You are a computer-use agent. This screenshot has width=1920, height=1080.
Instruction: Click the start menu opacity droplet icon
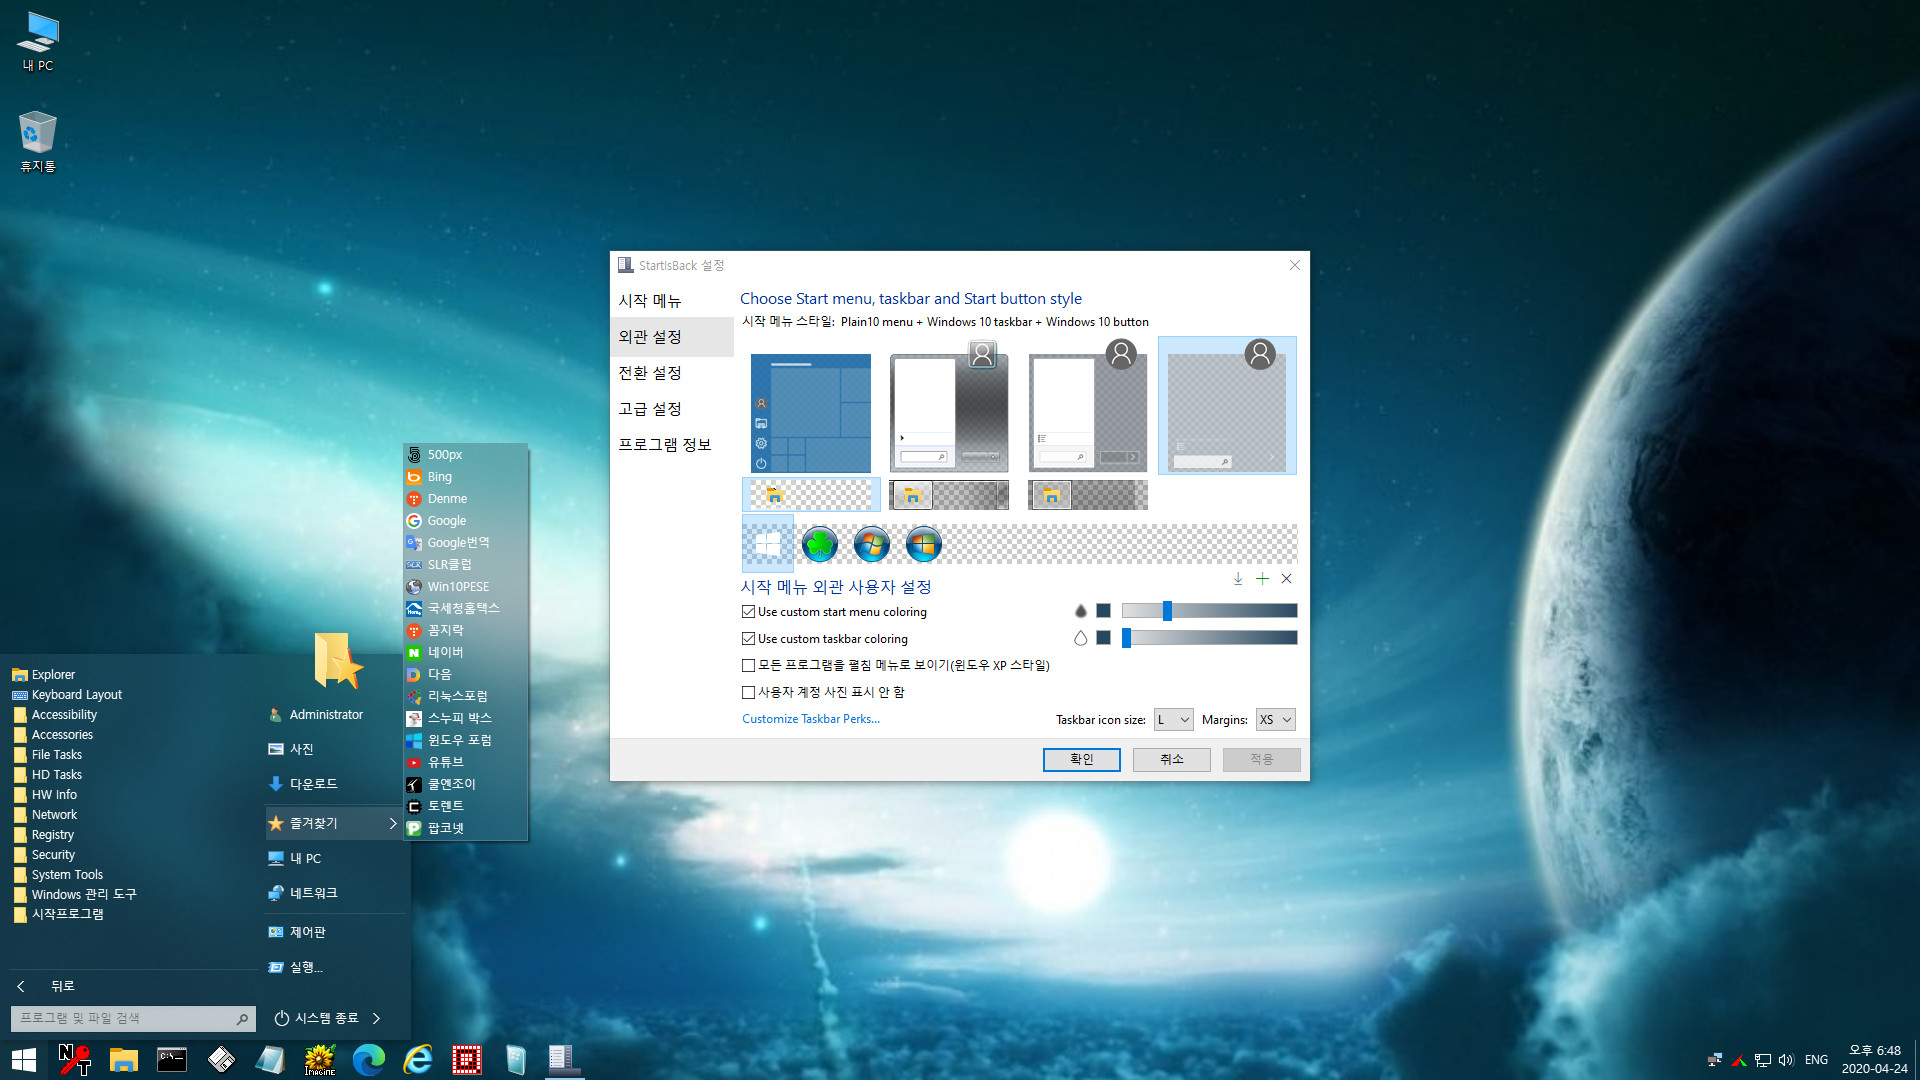(x=1080, y=611)
